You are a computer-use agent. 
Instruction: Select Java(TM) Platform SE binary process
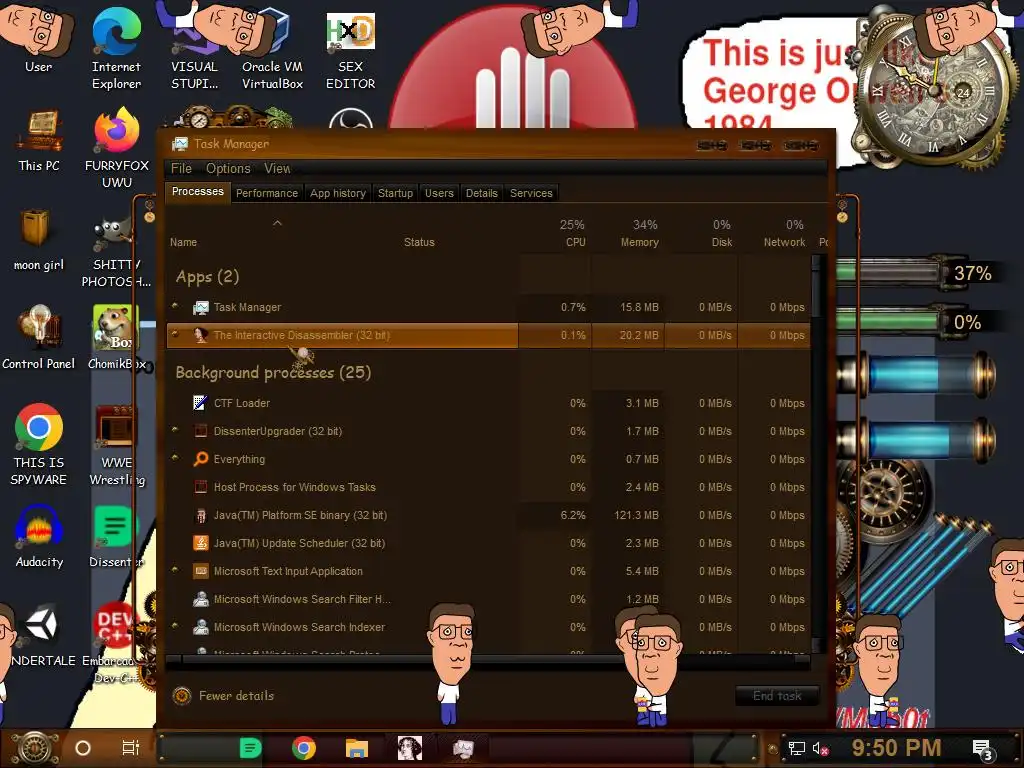[488, 515]
